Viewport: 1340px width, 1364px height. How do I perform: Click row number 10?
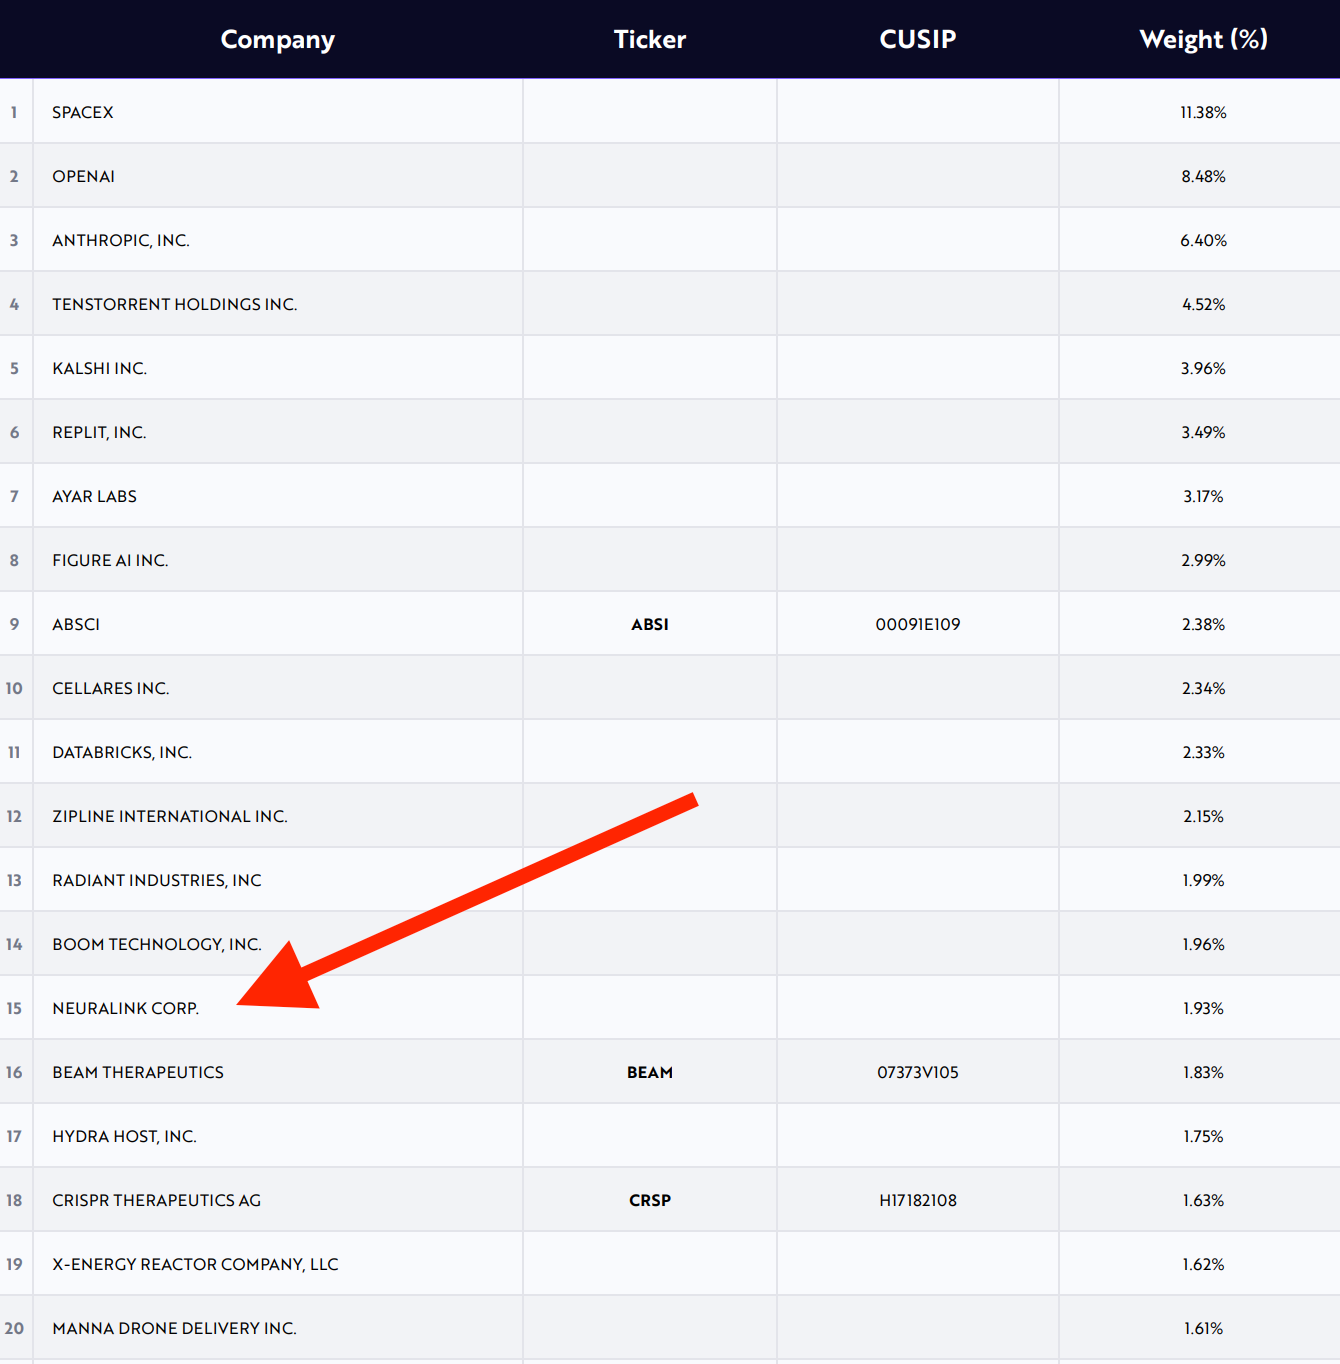click(14, 688)
